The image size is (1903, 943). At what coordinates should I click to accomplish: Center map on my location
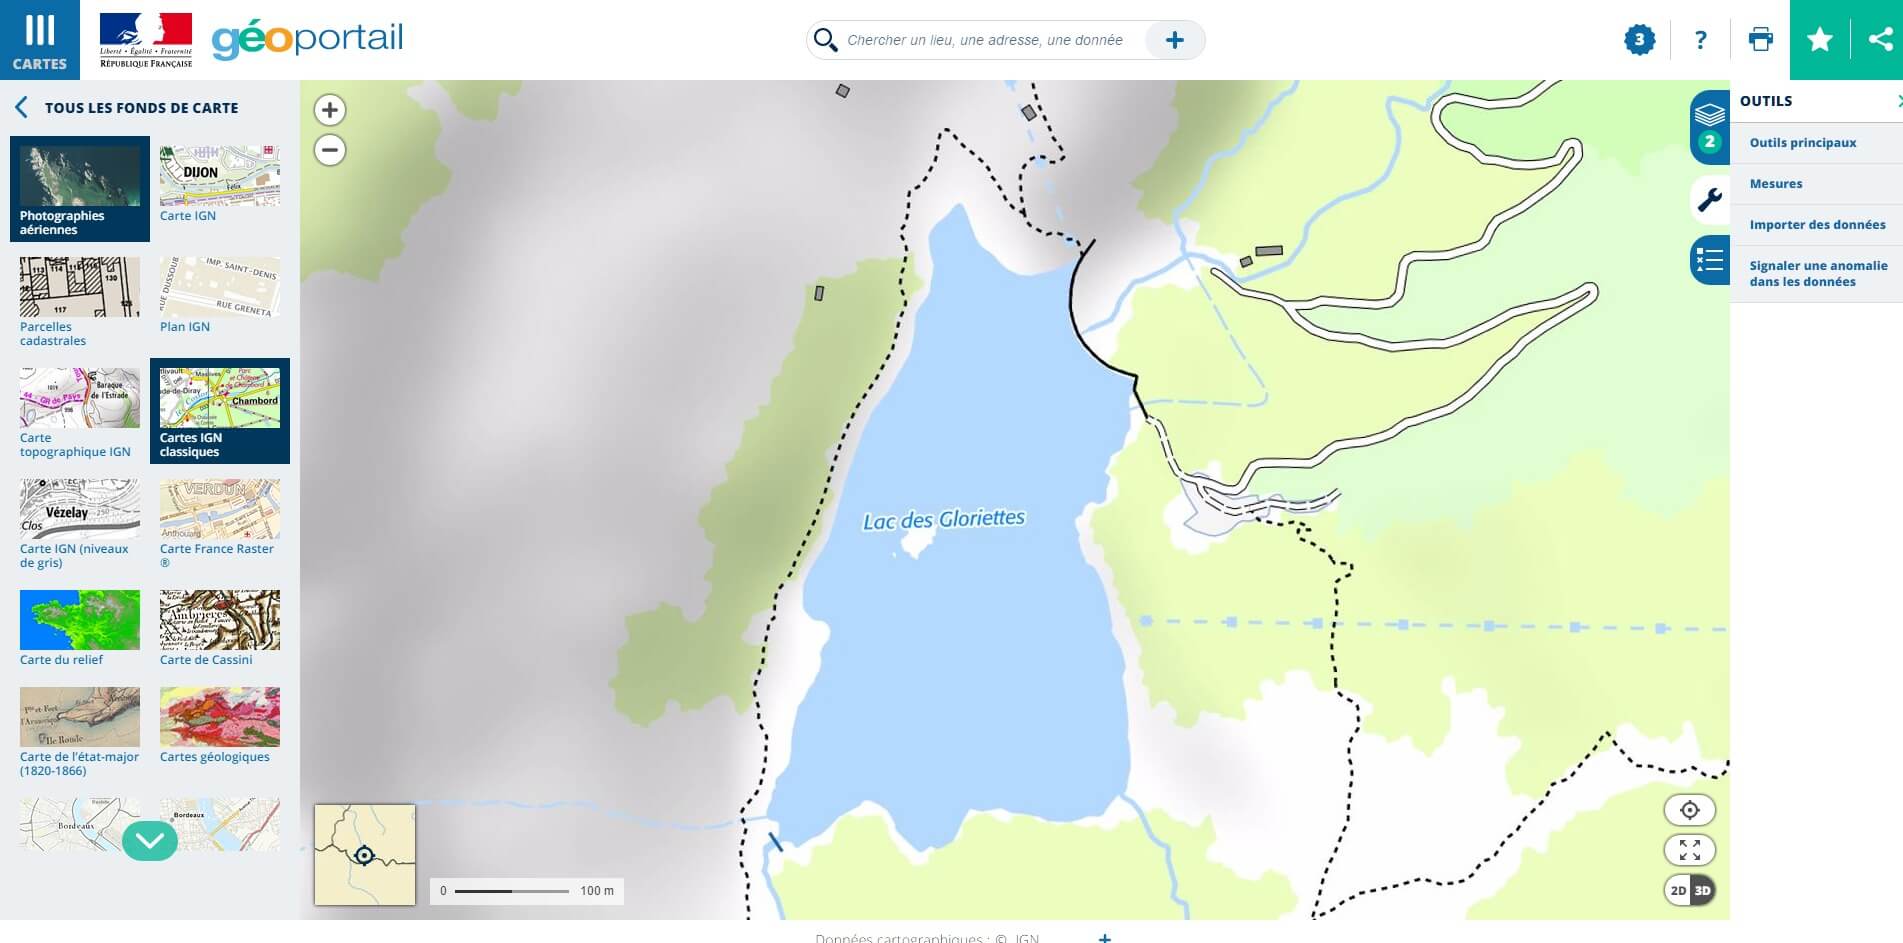1689,810
